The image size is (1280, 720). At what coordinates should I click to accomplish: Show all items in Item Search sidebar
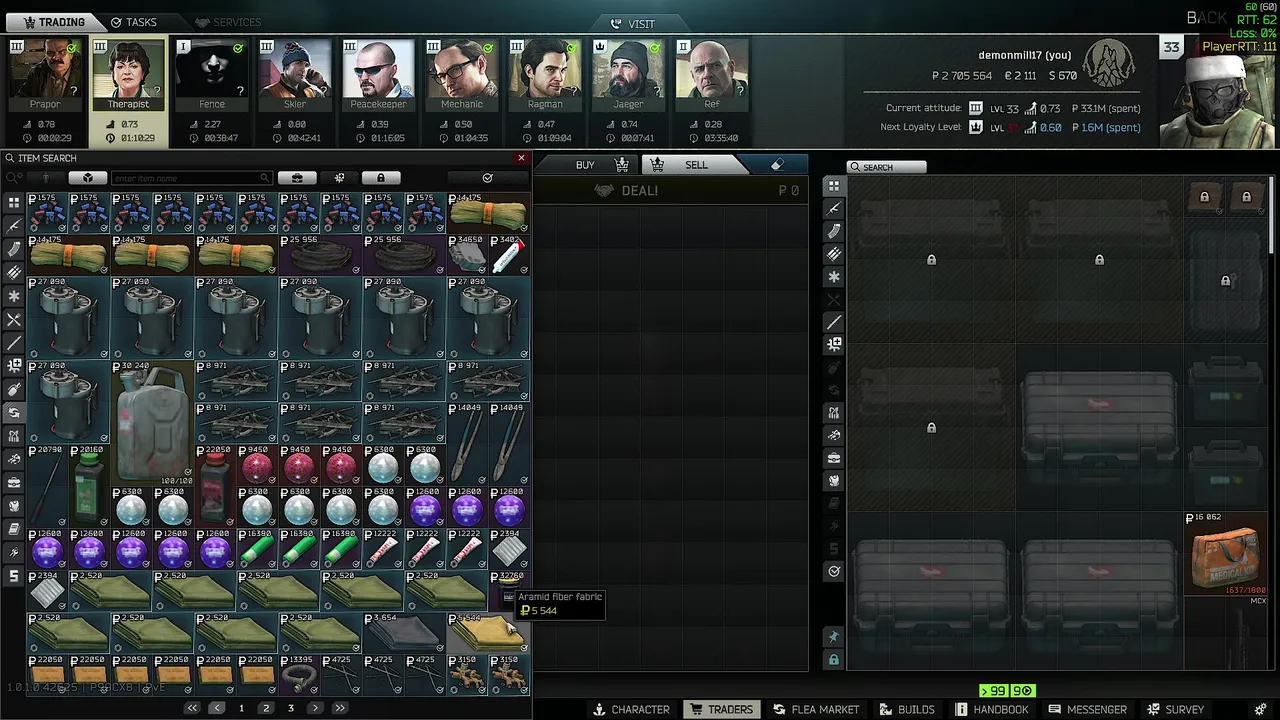[14, 202]
